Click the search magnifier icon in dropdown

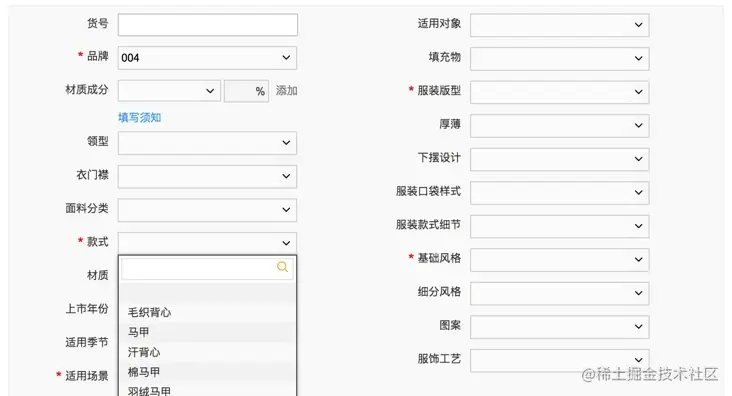point(282,267)
